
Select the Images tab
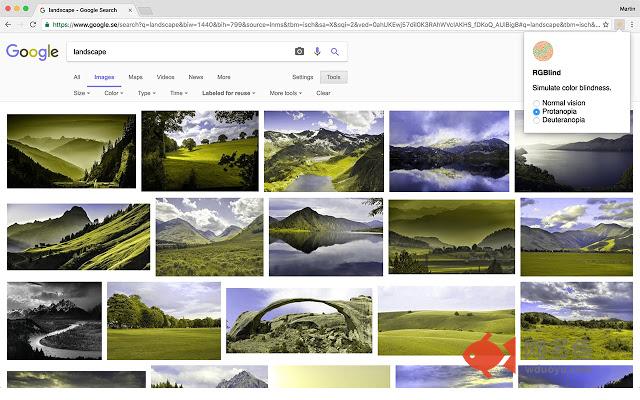104,77
